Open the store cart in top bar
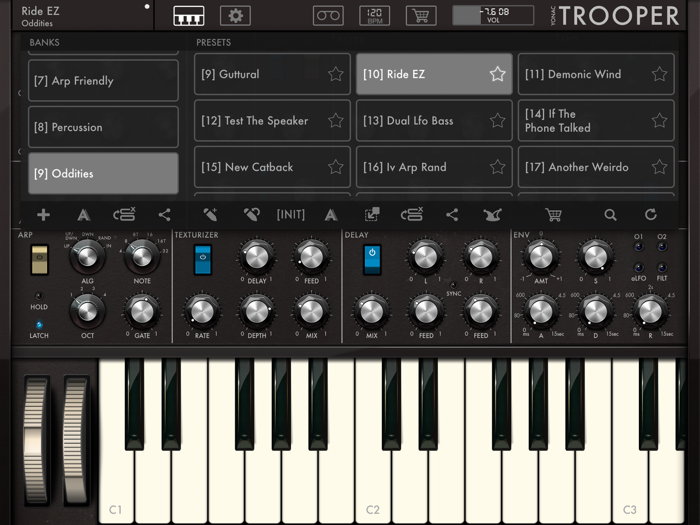 421,16
